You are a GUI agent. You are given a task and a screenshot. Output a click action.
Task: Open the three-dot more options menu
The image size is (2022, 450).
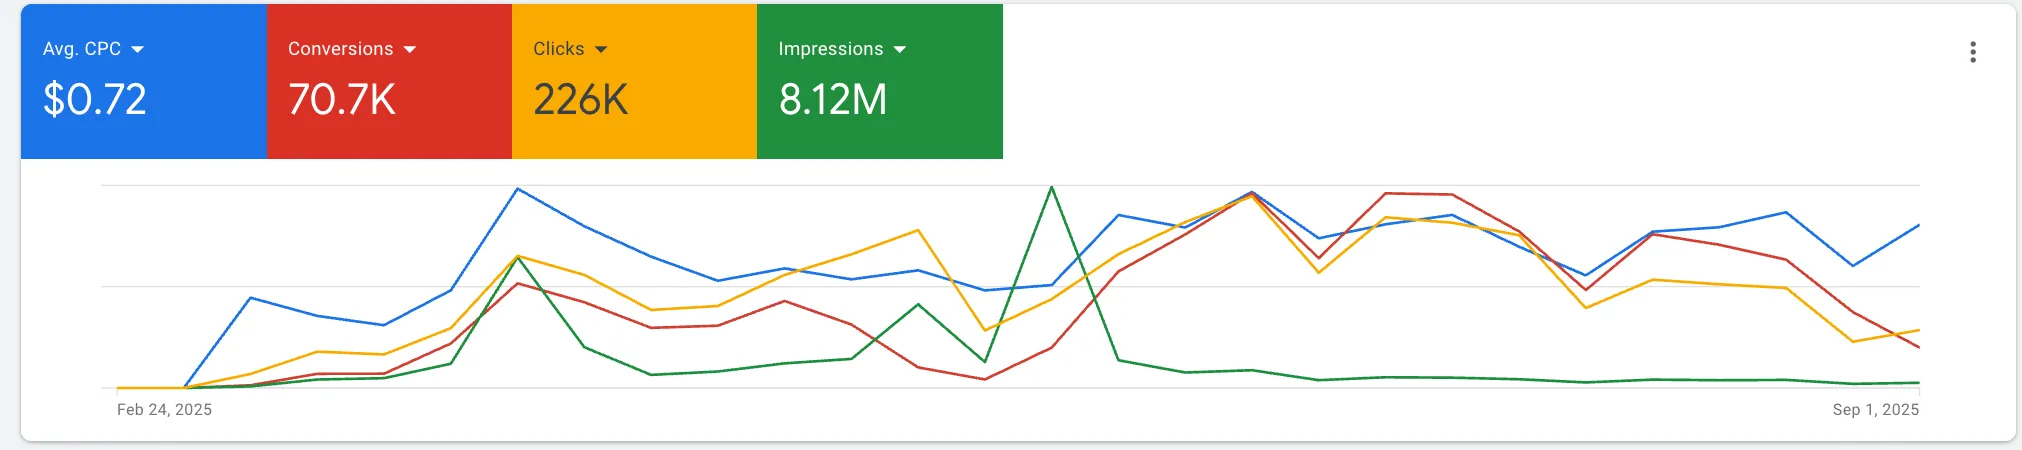tap(1972, 52)
